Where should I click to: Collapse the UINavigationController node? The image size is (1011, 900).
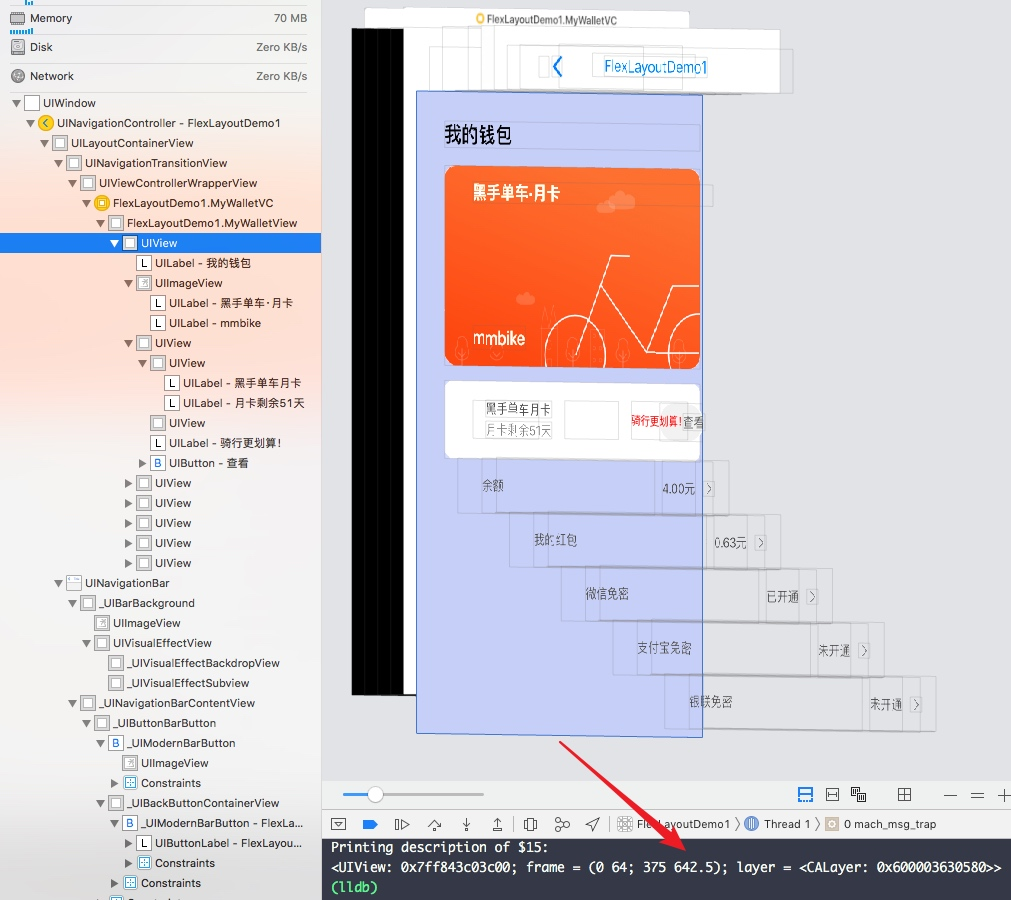pos(30,123)
